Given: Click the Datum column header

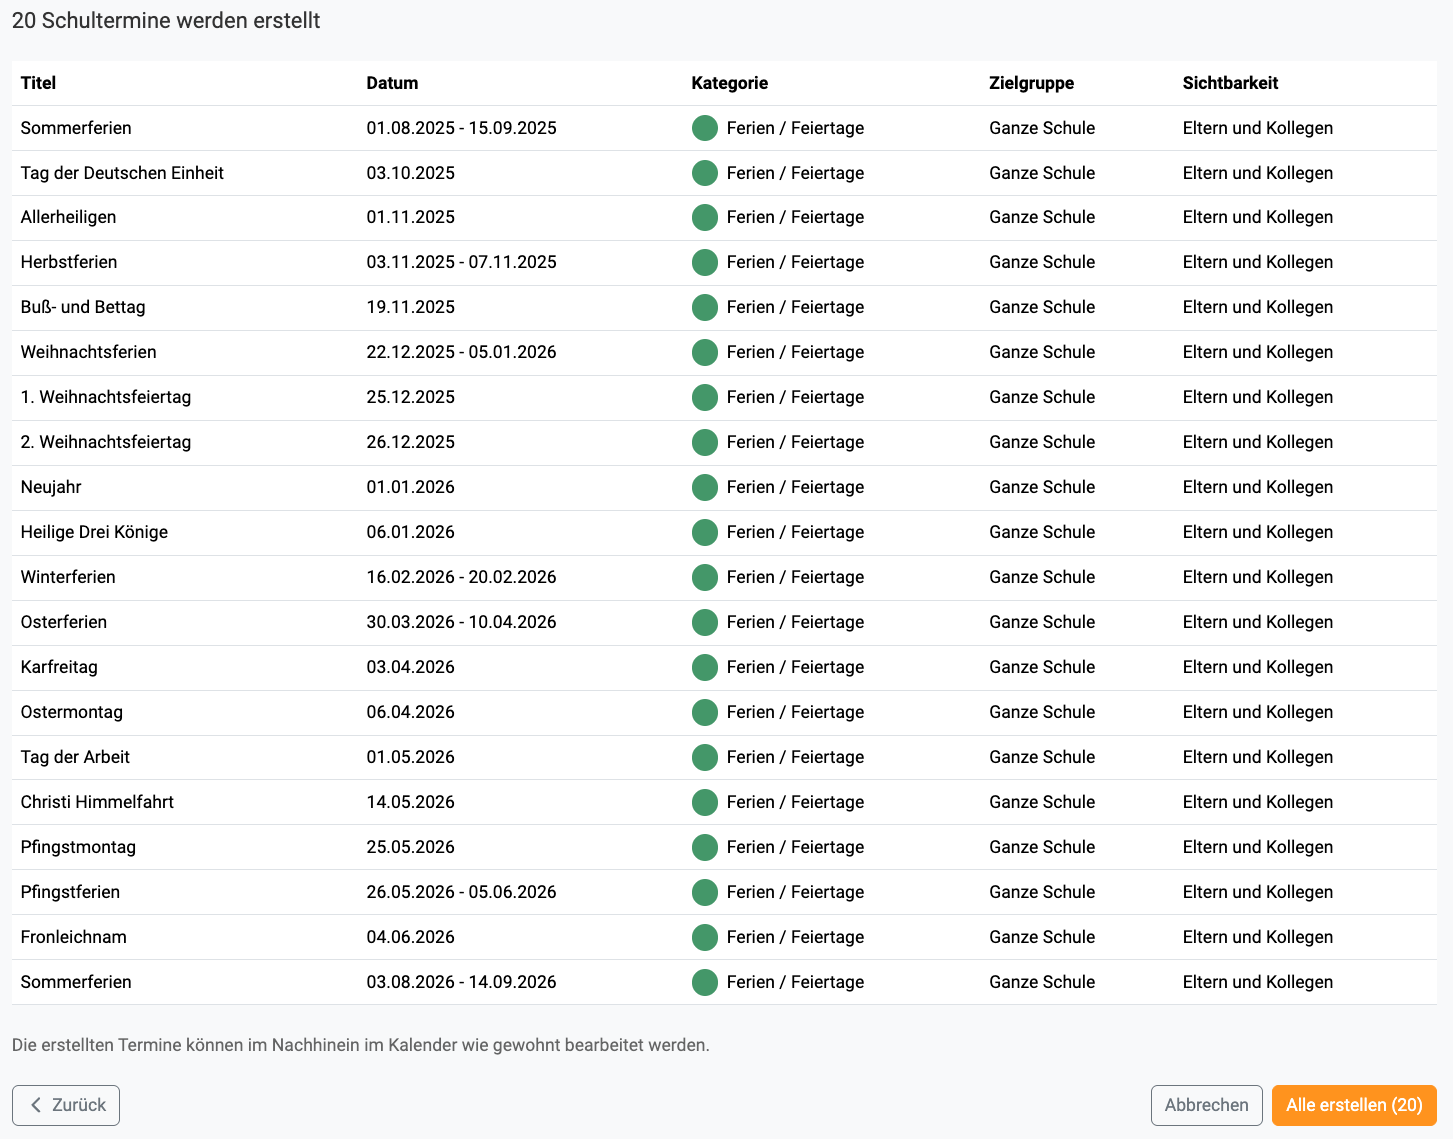Looking at the screenshot, I should tap(392, 83).
